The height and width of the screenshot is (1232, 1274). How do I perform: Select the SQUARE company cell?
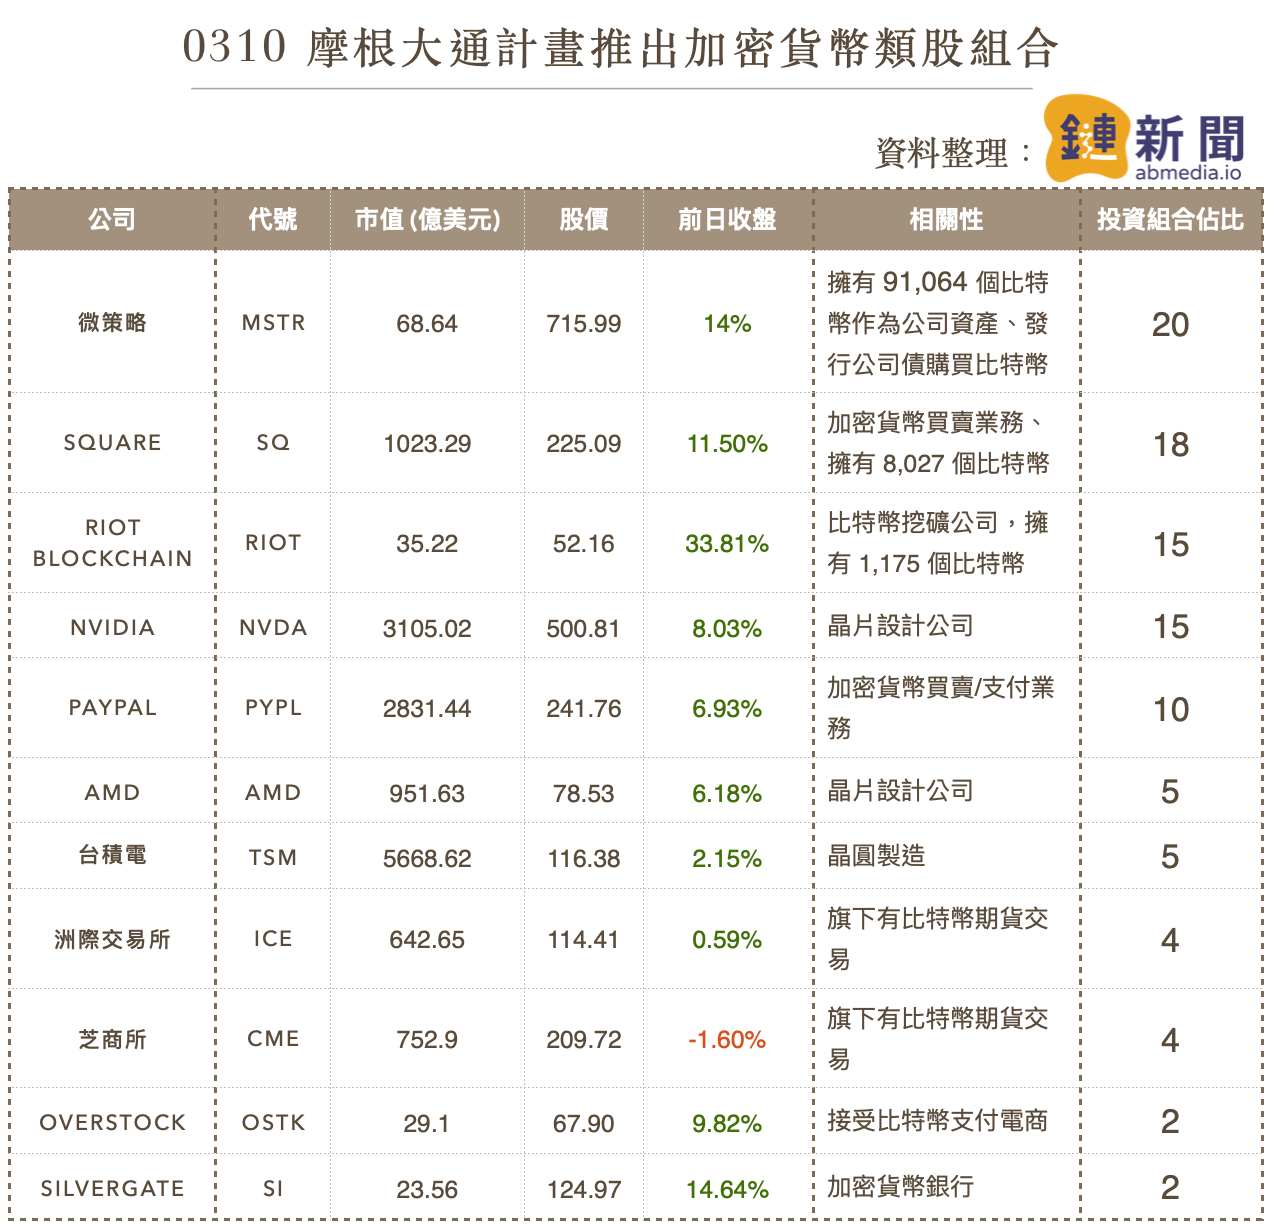point(112,442)
